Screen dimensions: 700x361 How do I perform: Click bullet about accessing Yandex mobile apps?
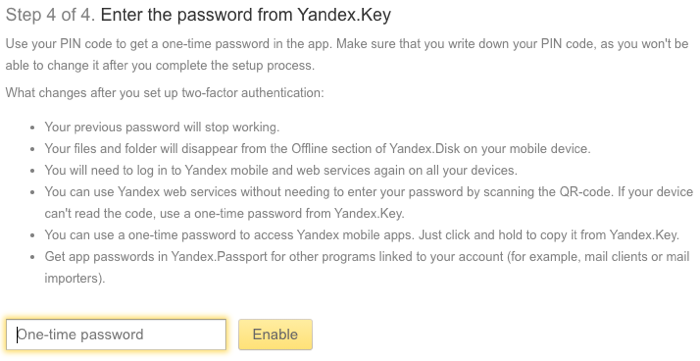pos(362,235)
